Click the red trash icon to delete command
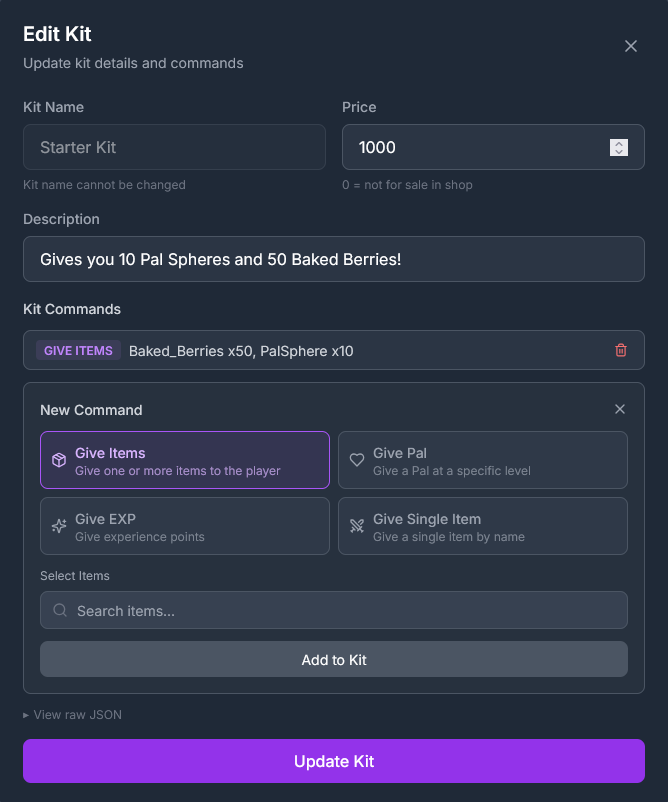Screen dimensions: 668x802 pyautogui.click(x=621, y=350)
